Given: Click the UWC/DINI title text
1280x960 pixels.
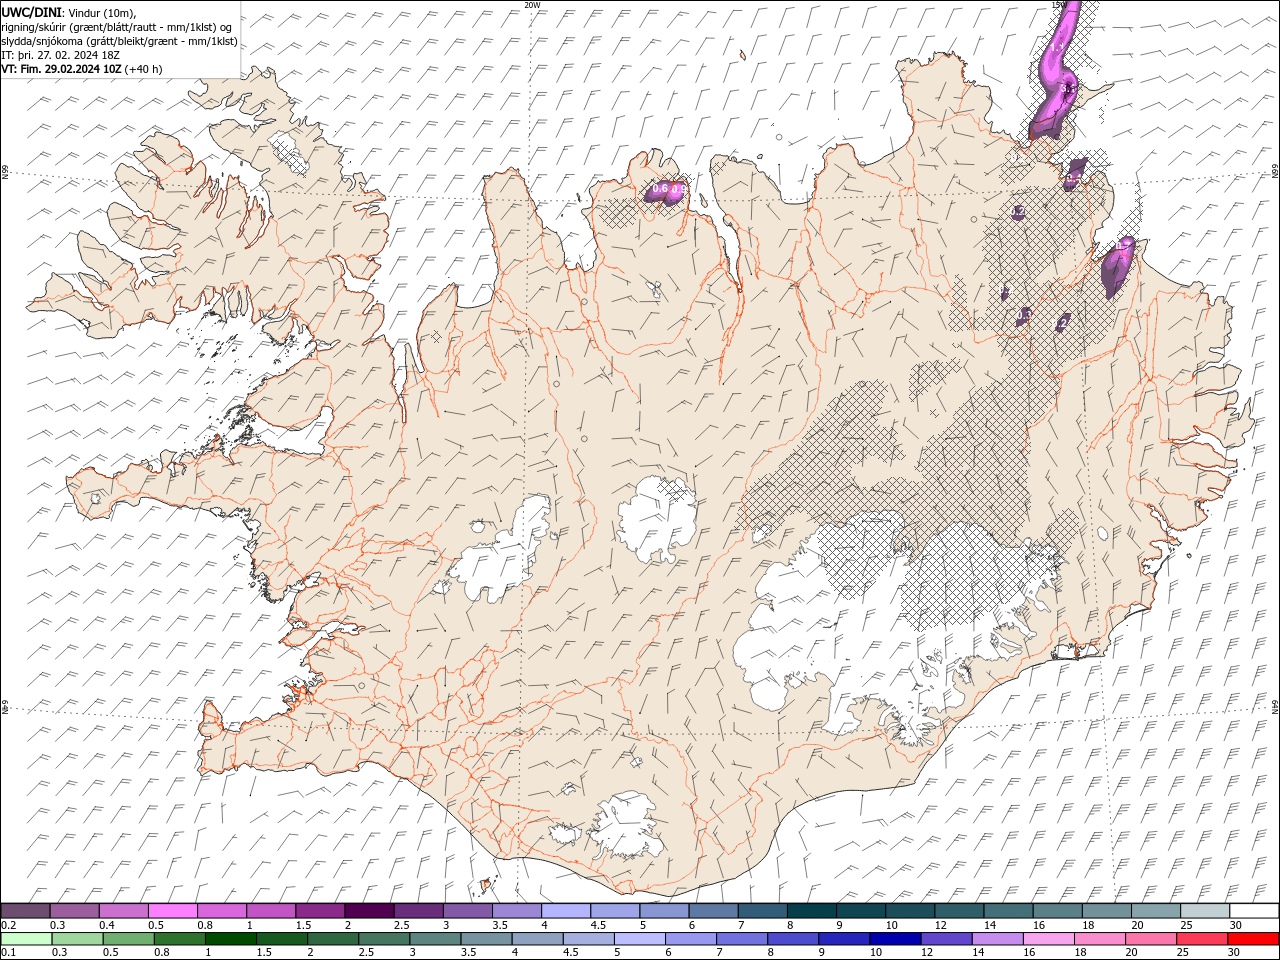Looking at the screenshot, I should 33,11.
